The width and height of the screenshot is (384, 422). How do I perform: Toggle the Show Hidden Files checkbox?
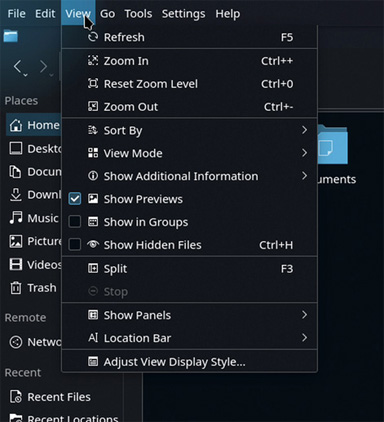click(x=74, y=245)
